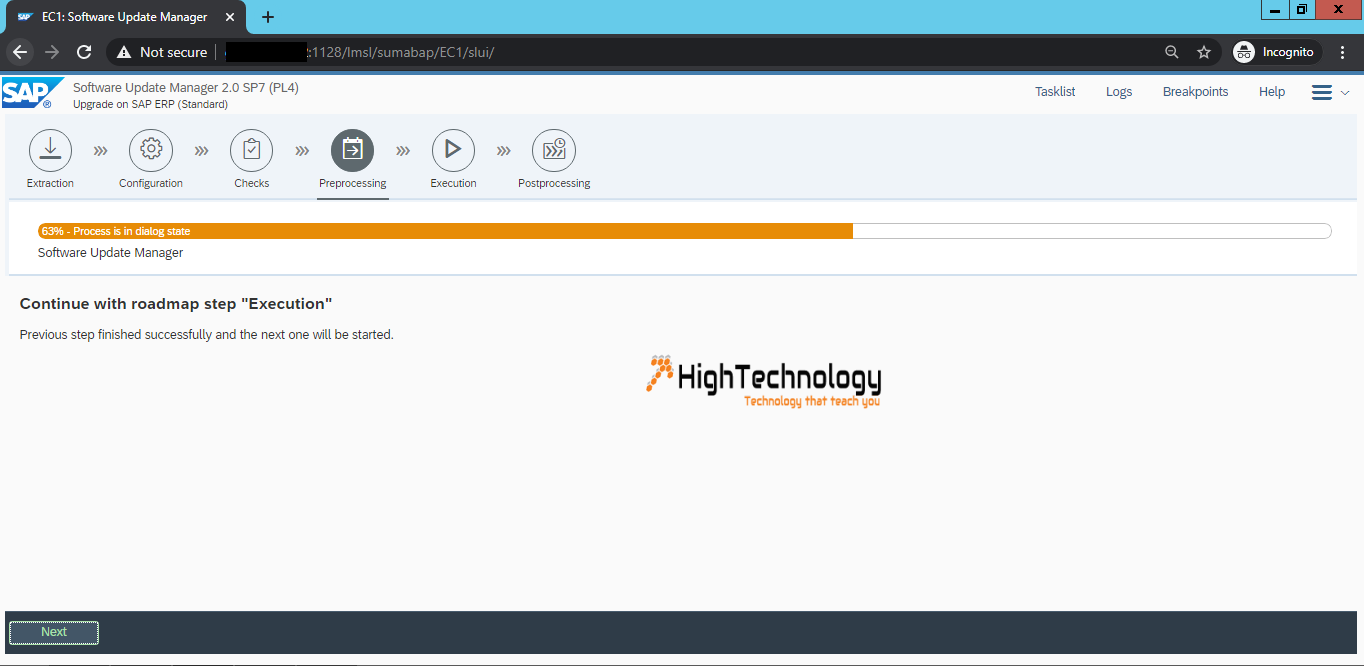The width and height of the screenshot is (1364, 666).
Task: Open Chrome three-dot menu
Action: pos(1342,52)
